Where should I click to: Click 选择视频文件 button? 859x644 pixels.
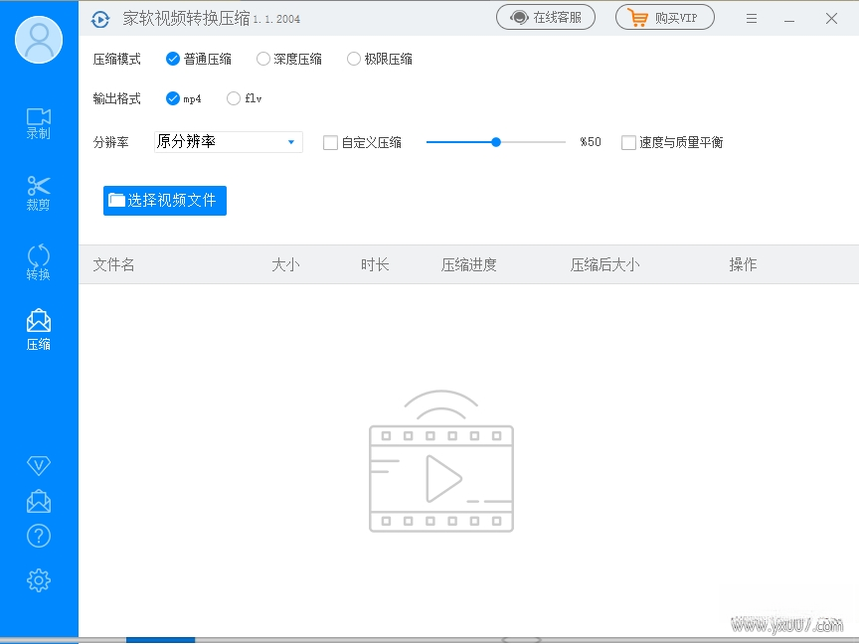click(165, 200)
